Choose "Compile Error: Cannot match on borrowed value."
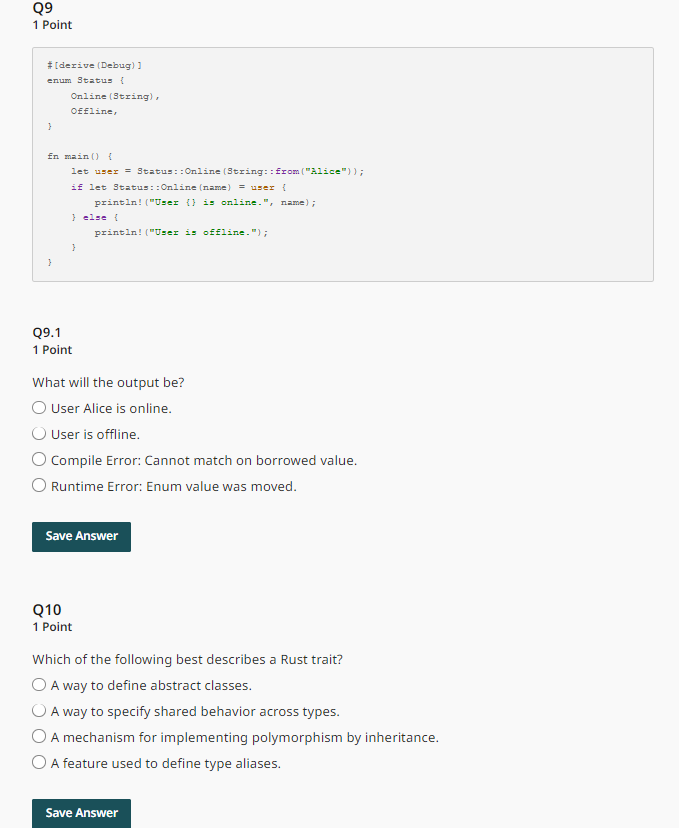Viewport: 679px width, 828px height. point(38,459)
